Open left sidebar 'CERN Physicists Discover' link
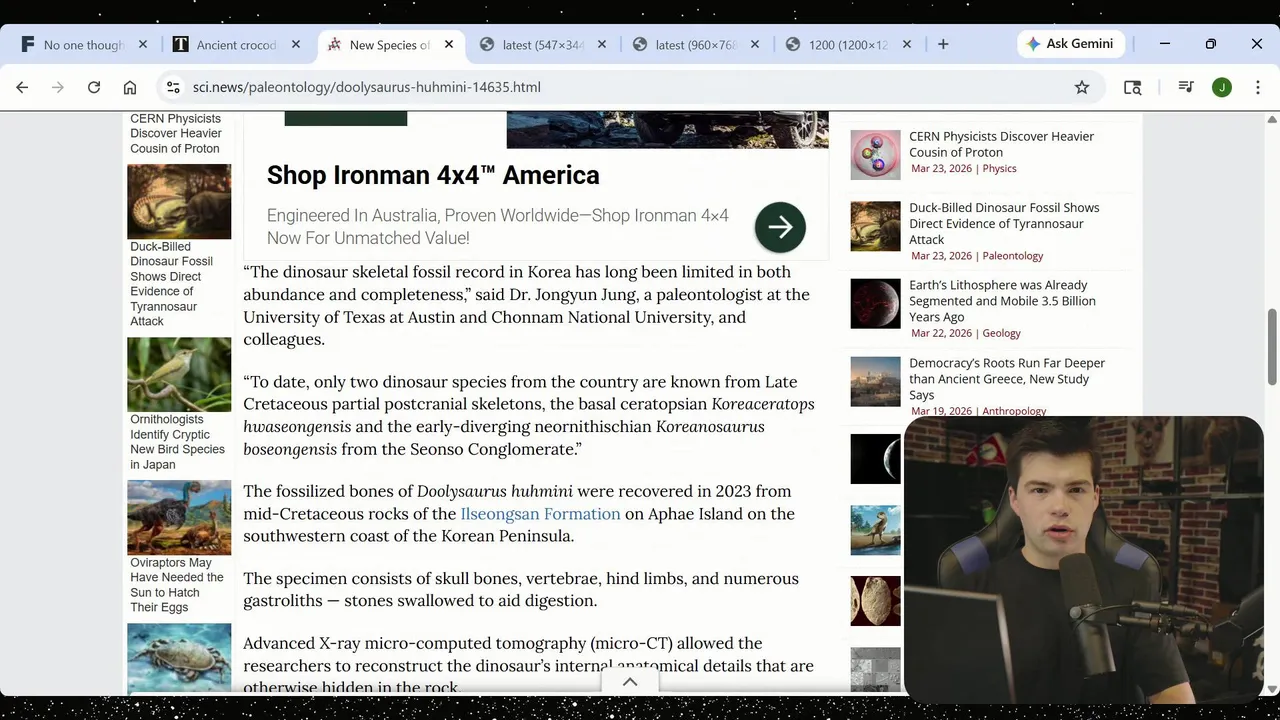This screenshot has height=720, width=1280. 176,133
